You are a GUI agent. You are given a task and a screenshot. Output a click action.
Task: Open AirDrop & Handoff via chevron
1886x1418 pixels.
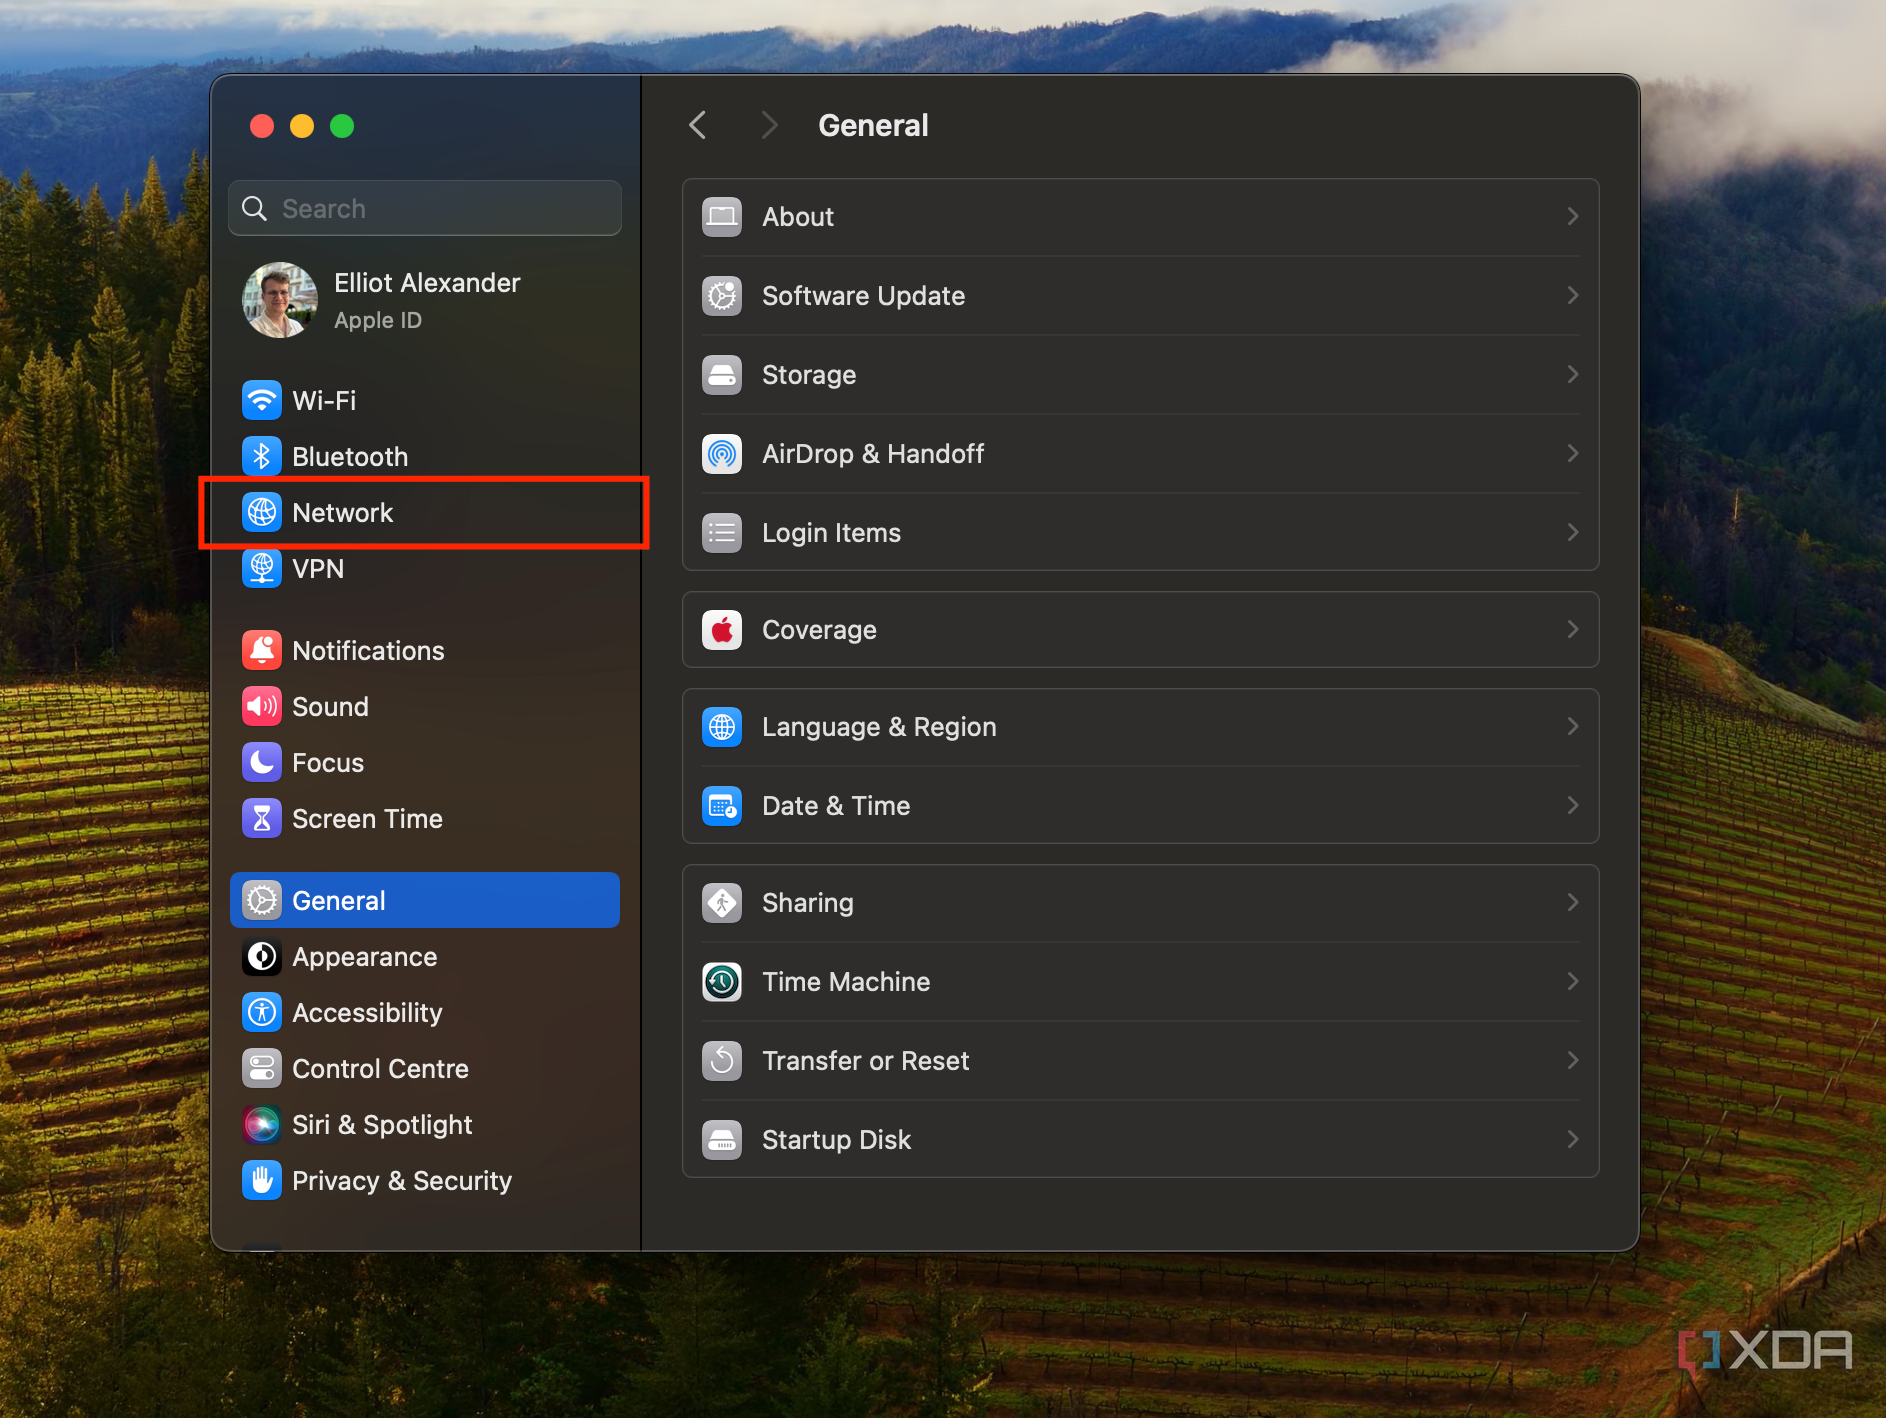1573,454
